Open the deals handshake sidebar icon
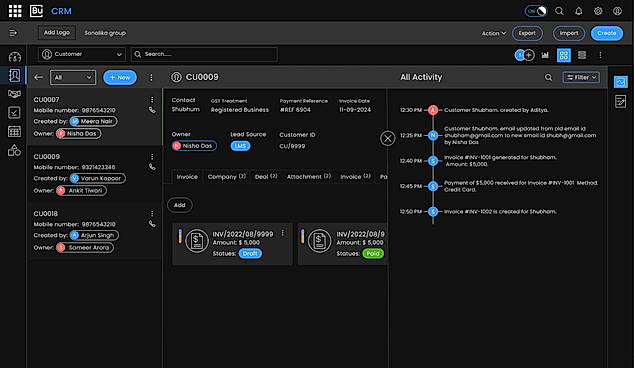635x368 pixels. [15, 94]
